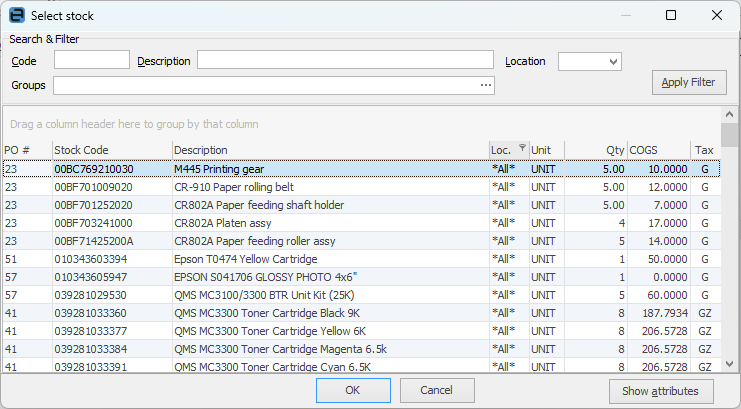Sort by PO # column header
The image size is (741, 409).
click(25, 150)
